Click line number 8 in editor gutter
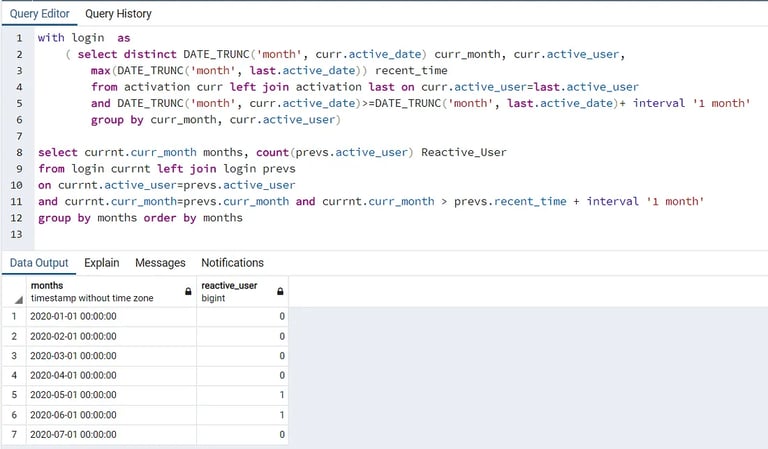The image size is (768, 449). pyautogui.click(x=19, y=152)
